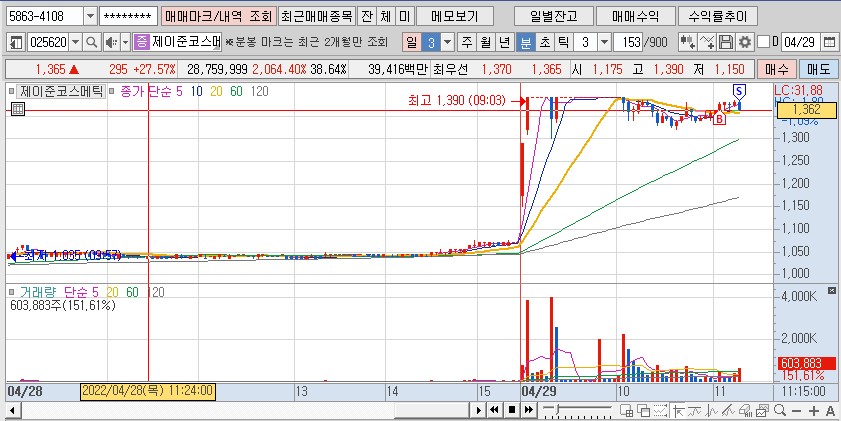
Task: Open chart settings gear icon
Action: coord(744,42)
